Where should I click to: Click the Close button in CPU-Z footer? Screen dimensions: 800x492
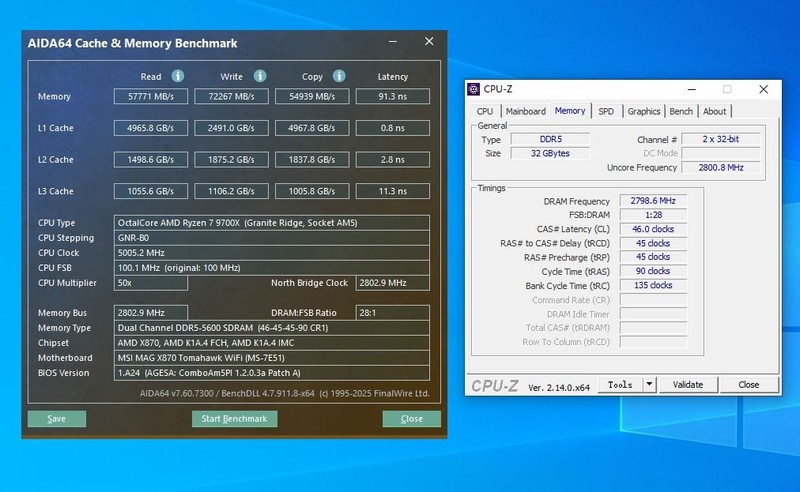[748, 384]
